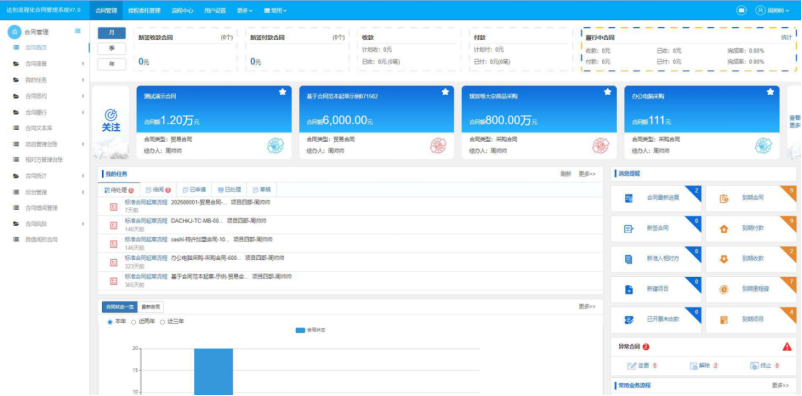Click the 到期付款 up-arrow icon
The height and width of the screenshot is (396, 802).
(724, 229)
